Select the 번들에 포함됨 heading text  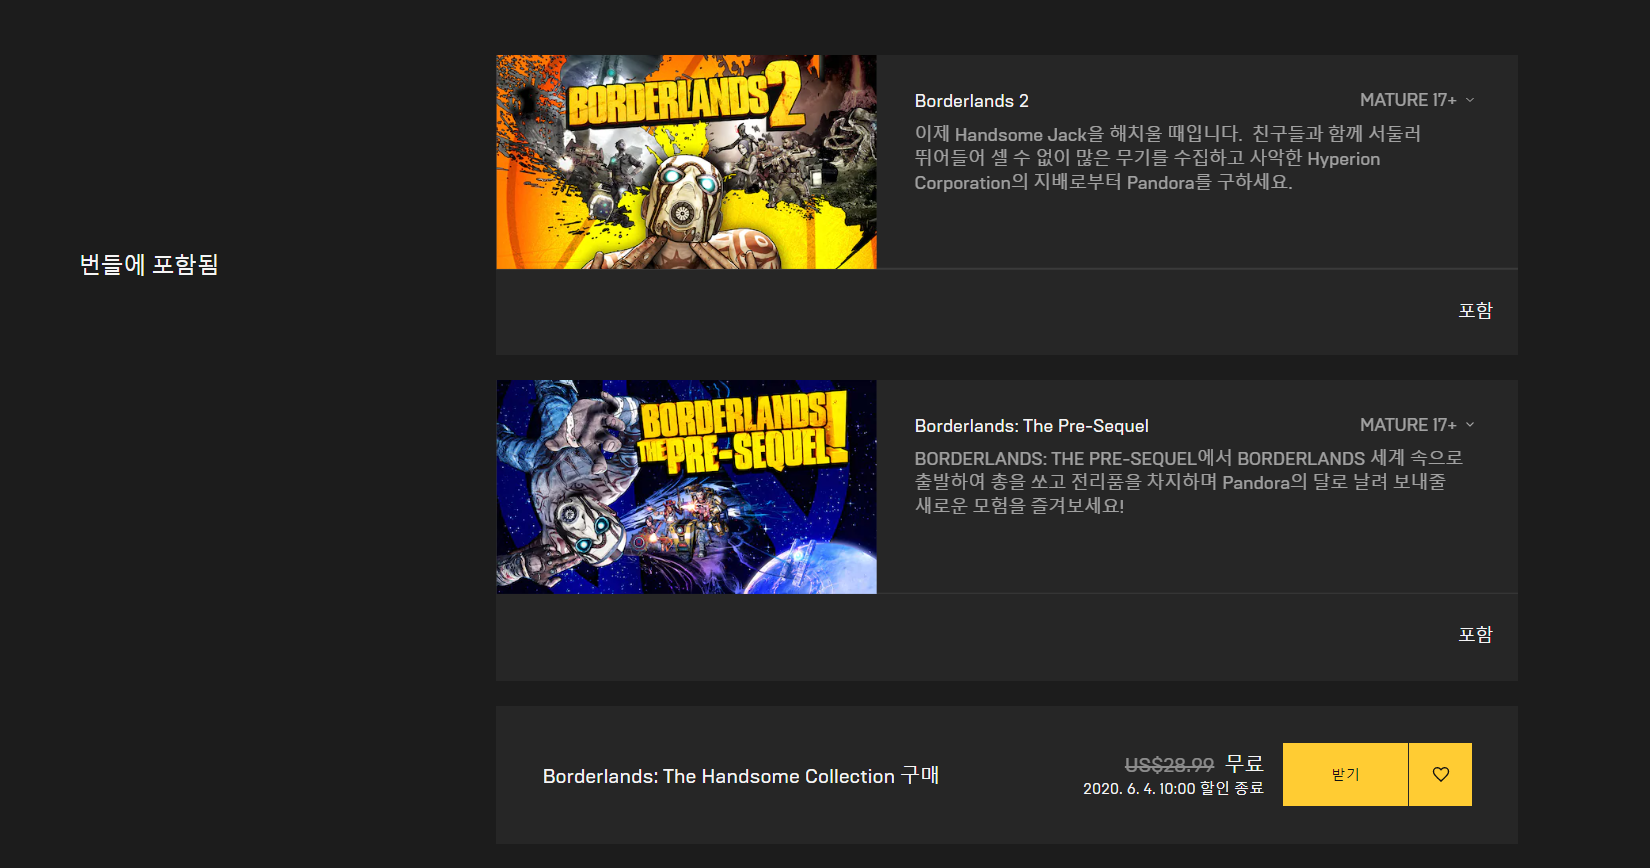tap(149, 264)
